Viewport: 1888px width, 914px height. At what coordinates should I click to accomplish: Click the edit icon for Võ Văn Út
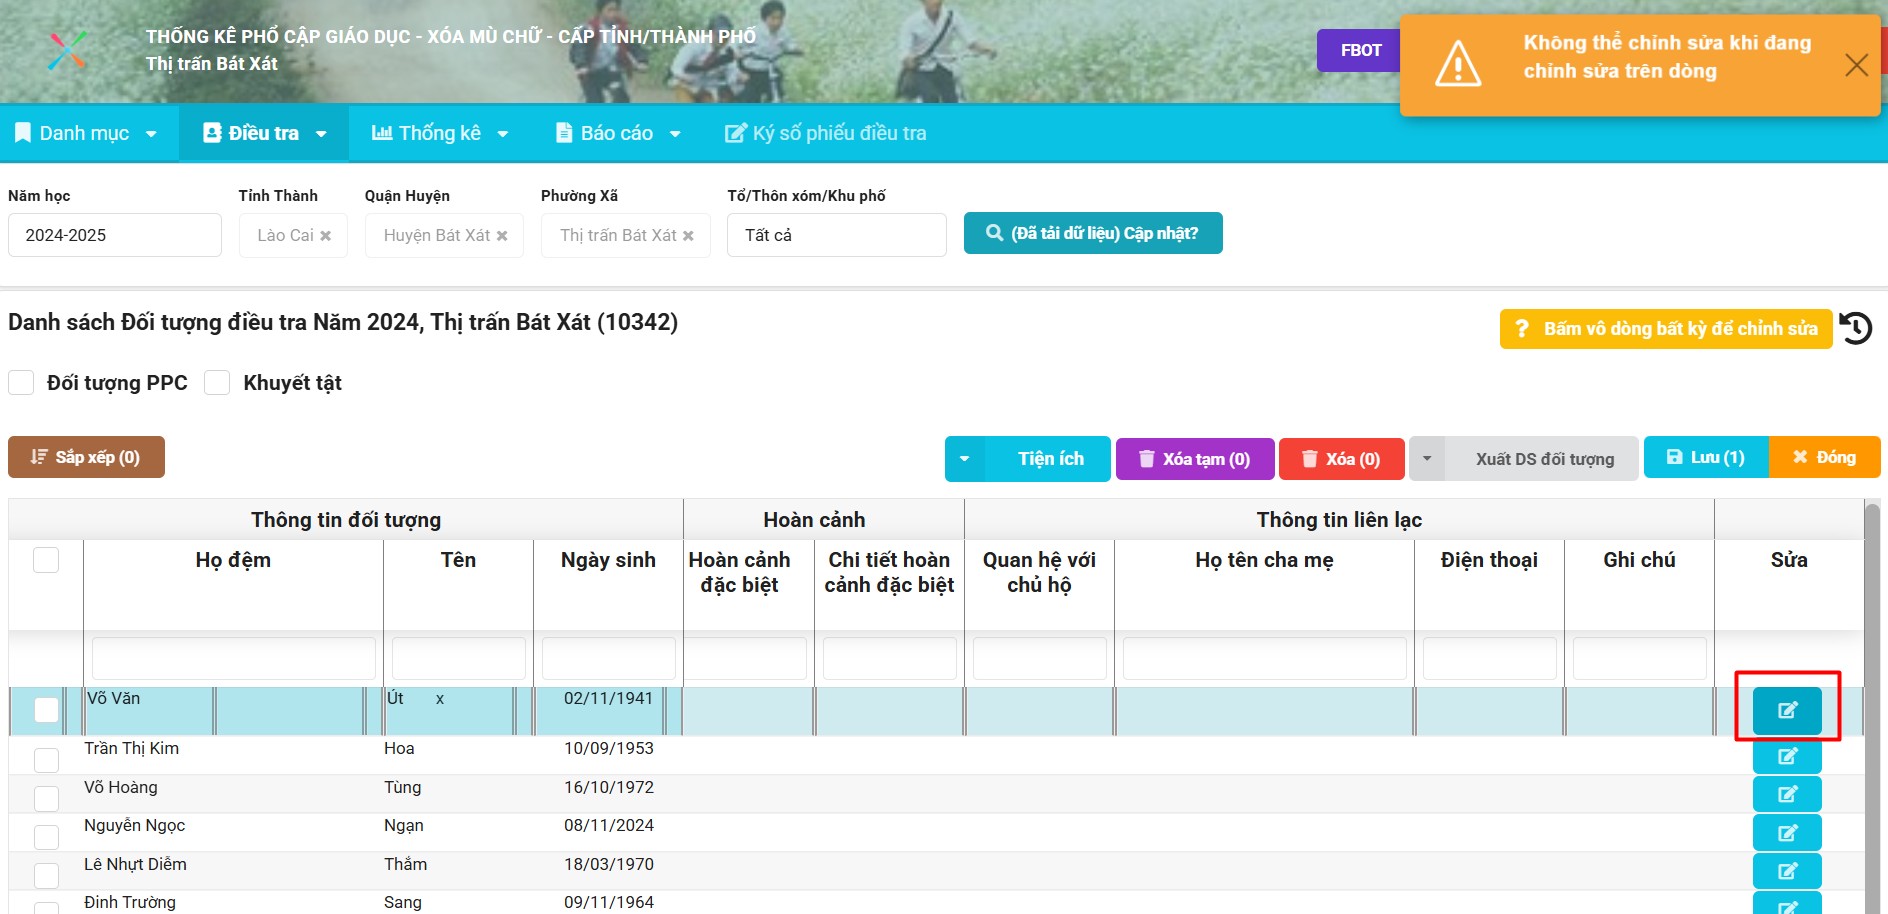pyautogui.click(x=1787, y=710)
